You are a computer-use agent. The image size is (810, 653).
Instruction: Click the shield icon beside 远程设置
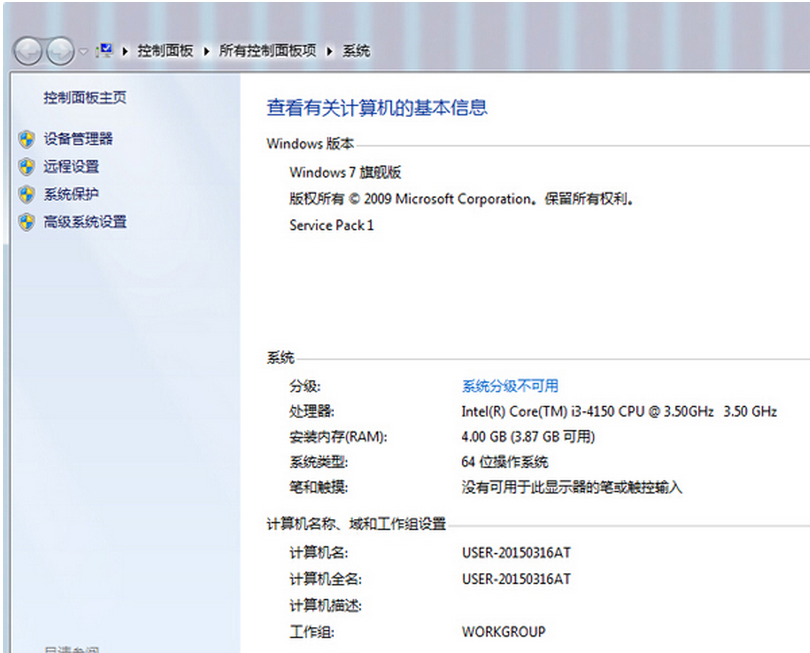[26, 166]
